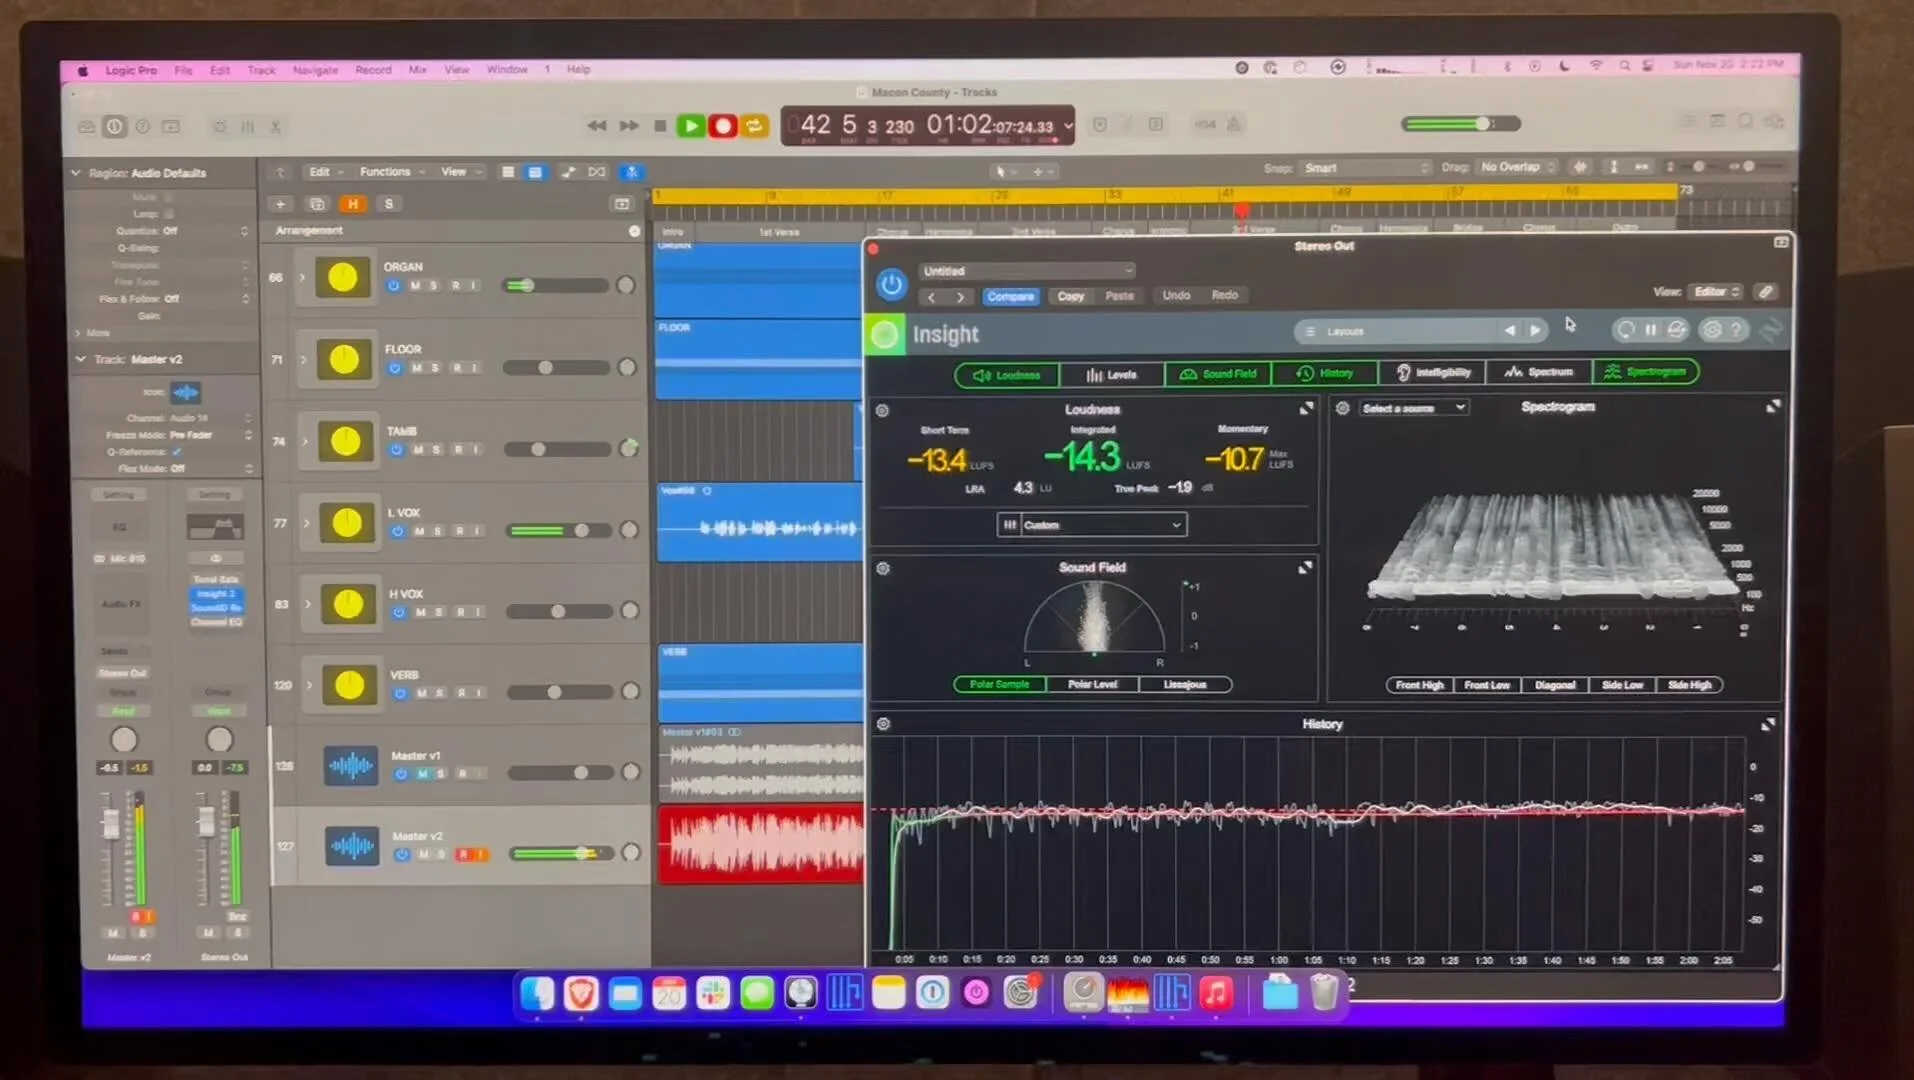1914x1080 pixels.
Task: Select Front High spectrogram view
Action: 1419,685
